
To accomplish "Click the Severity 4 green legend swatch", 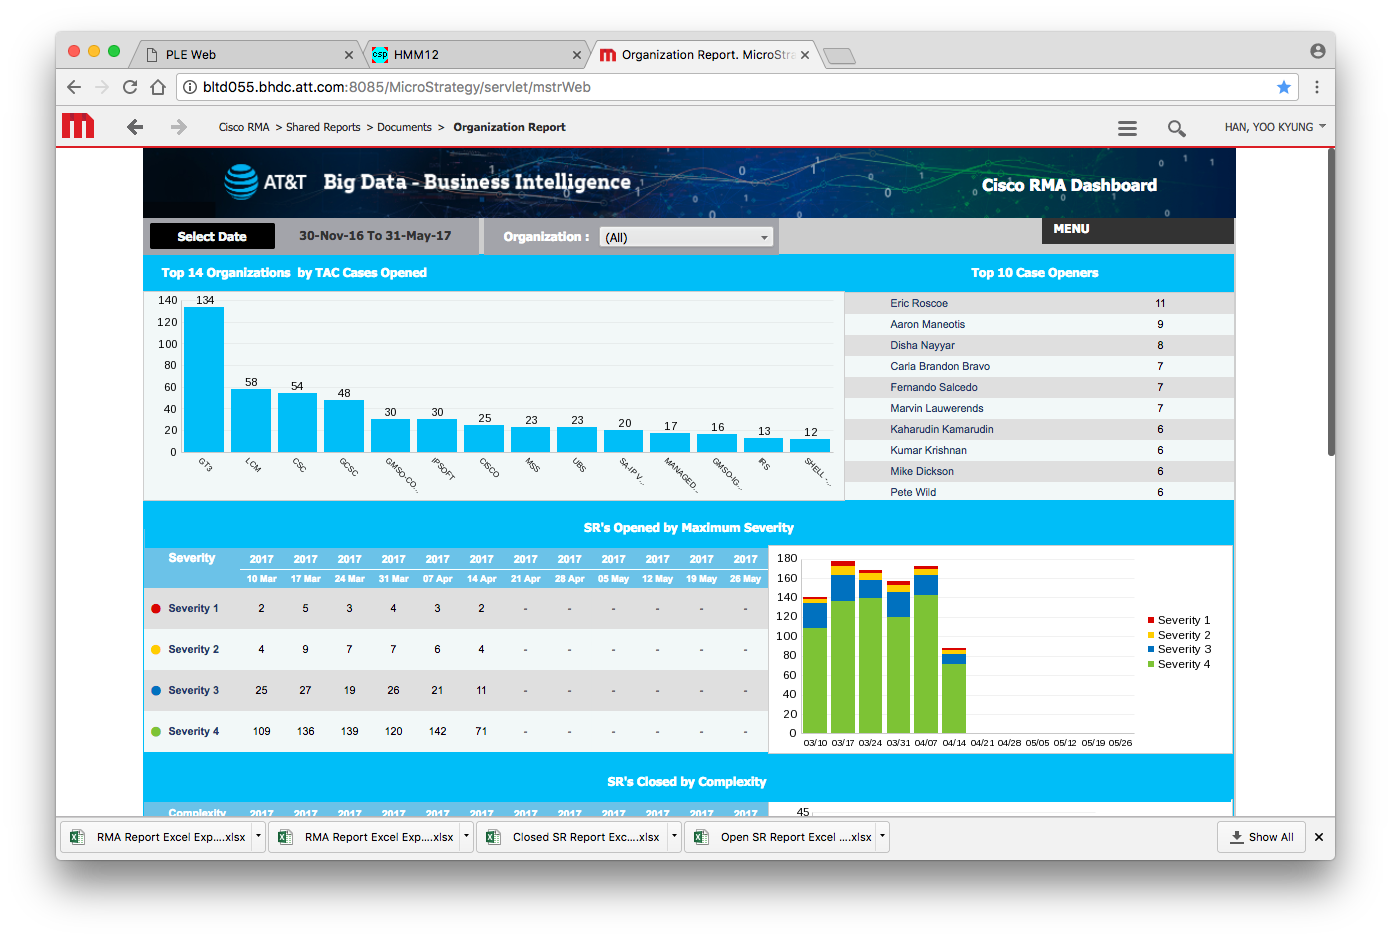I will [1151, 664].
